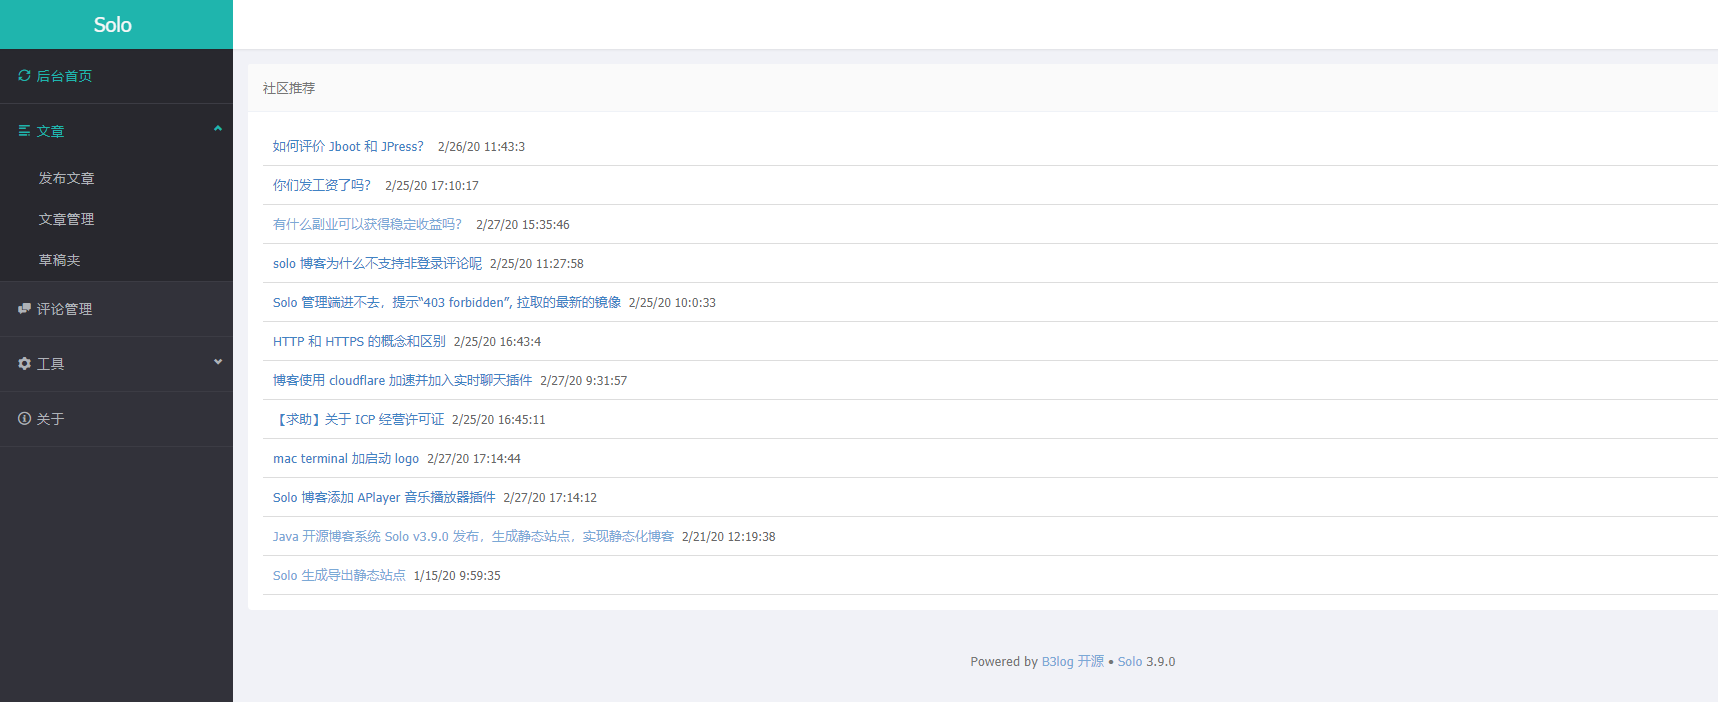The width and height of the screenshot is (1718, 702).
Task: Click the Powered by footer text
Action: [x=1004, y=661]
